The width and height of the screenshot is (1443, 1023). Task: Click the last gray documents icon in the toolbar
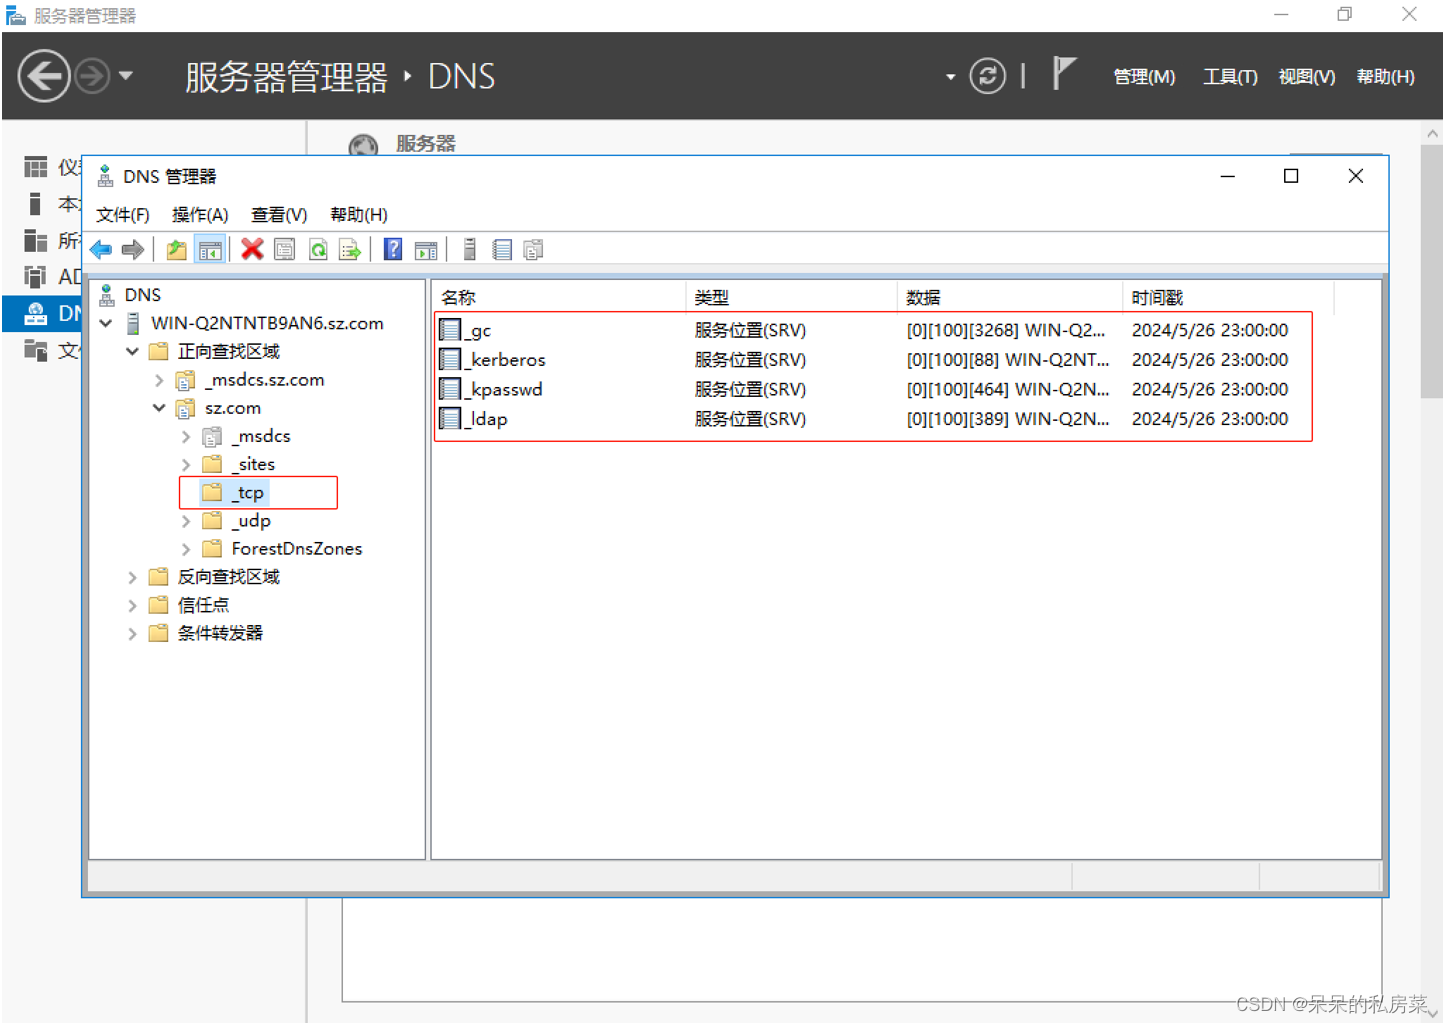tap(534, 250)
